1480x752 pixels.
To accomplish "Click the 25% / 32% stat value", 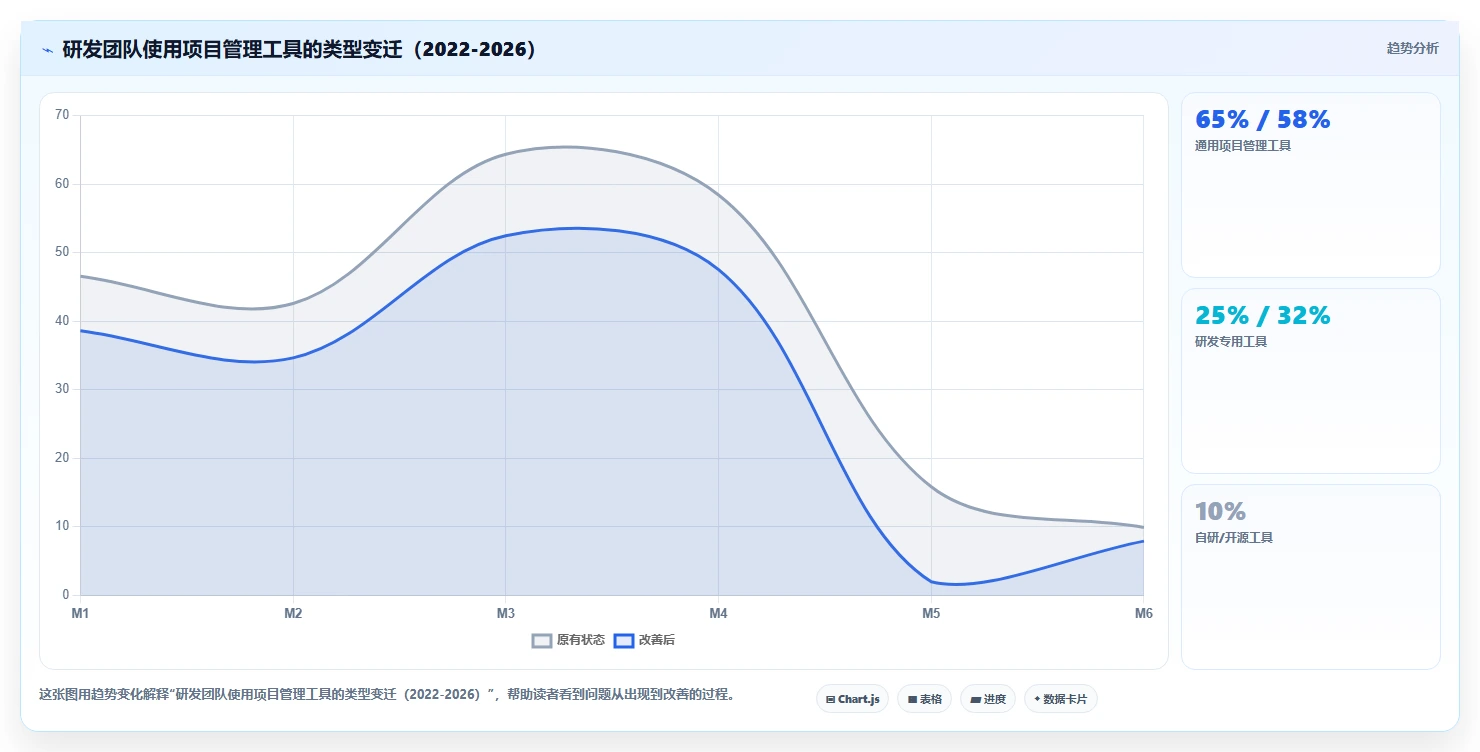I will [x=1263, y=316].
